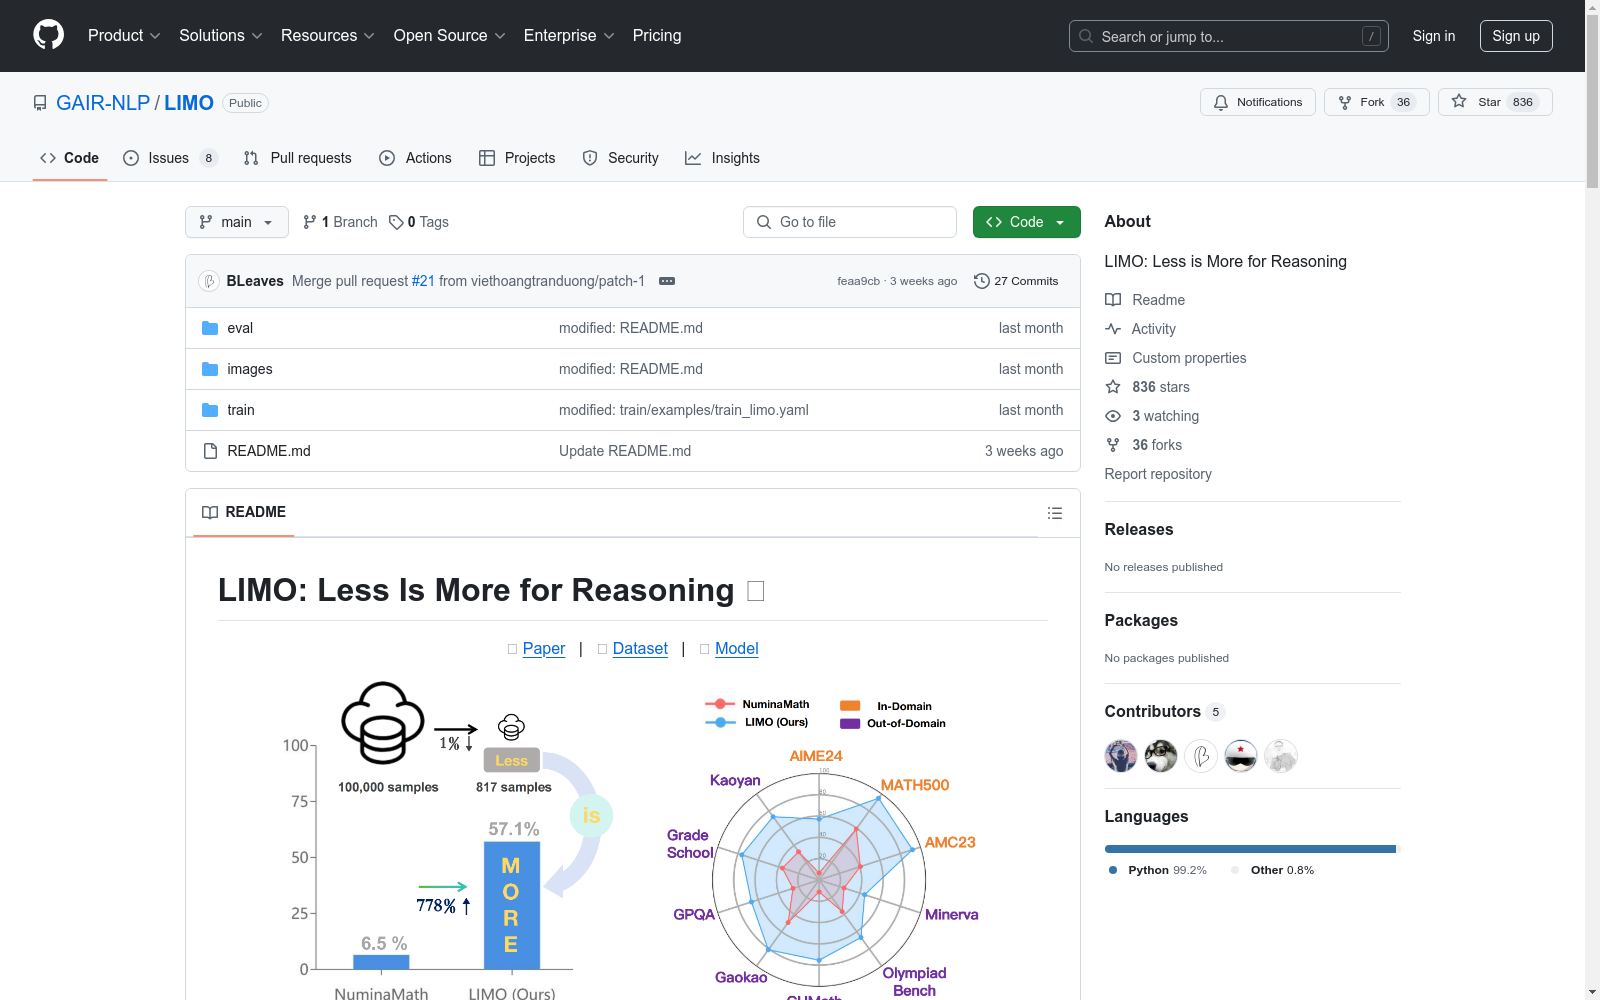Open the 836 stars link

coord(1148,387)
